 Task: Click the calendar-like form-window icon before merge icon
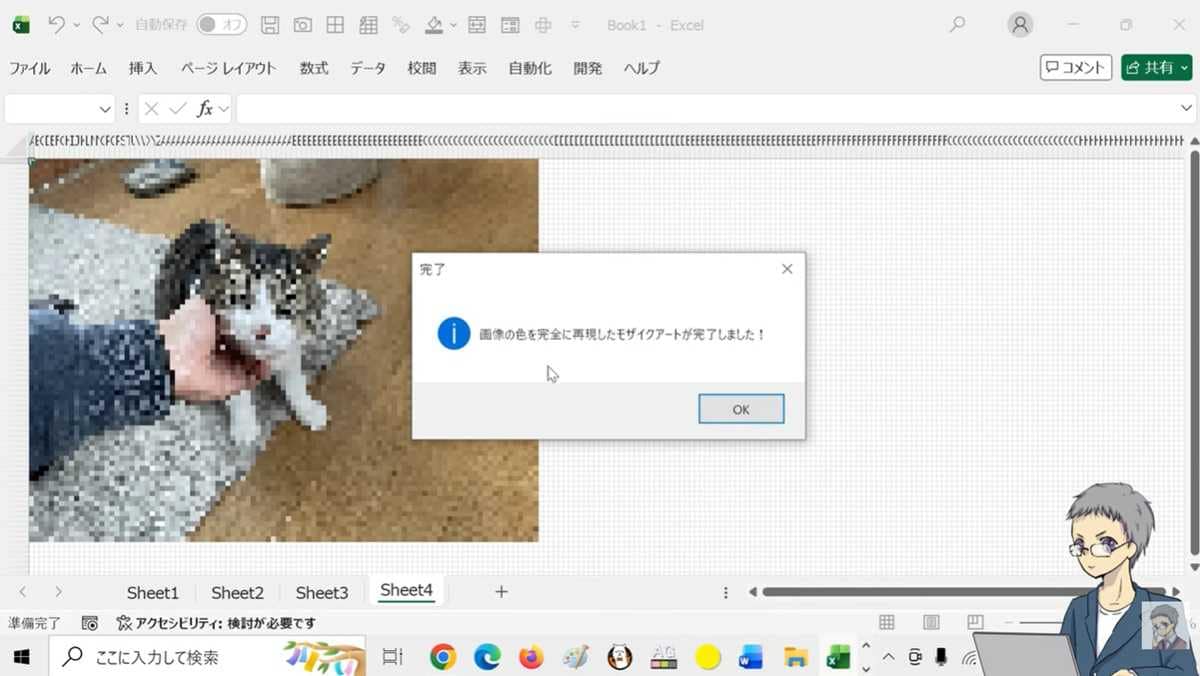(x=510, y=25)
